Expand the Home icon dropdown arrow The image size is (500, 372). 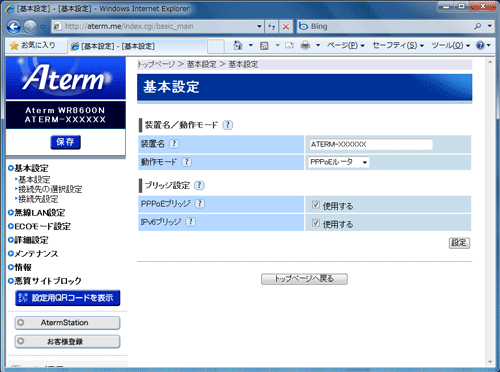(251, 45)
